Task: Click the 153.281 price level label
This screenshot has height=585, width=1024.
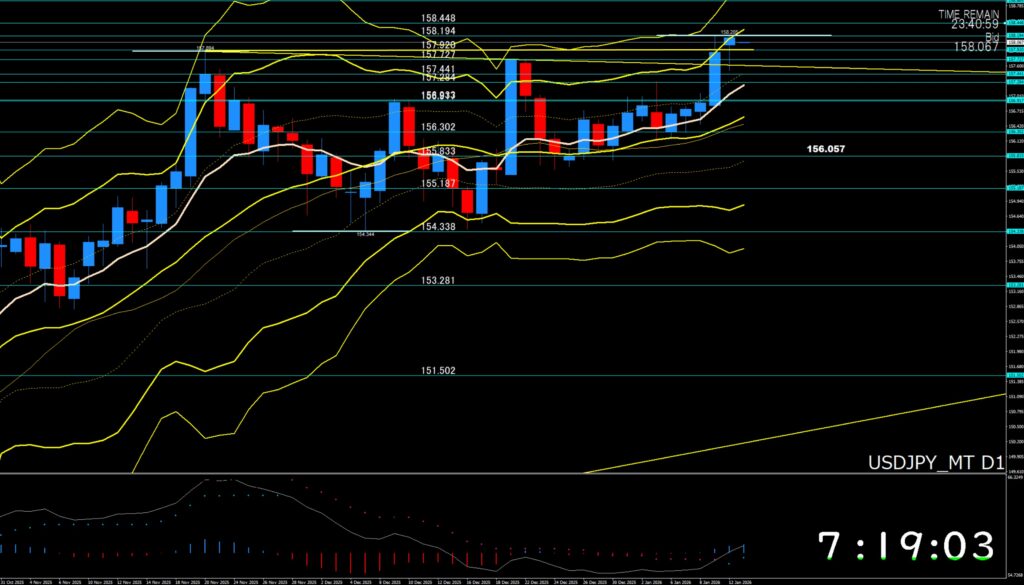Action: [x=439, y=280]
